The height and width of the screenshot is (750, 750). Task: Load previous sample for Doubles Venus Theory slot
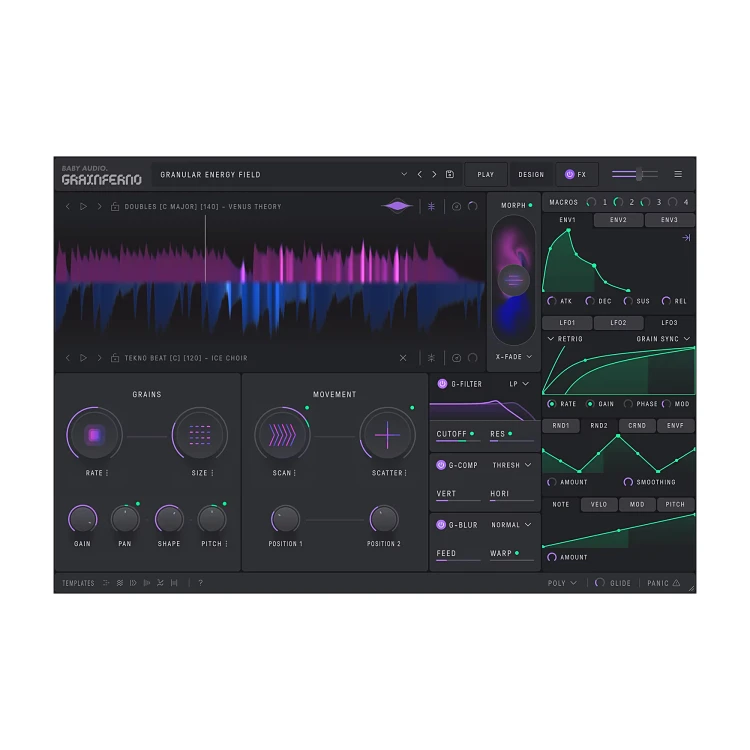click(x=67, y=207)
